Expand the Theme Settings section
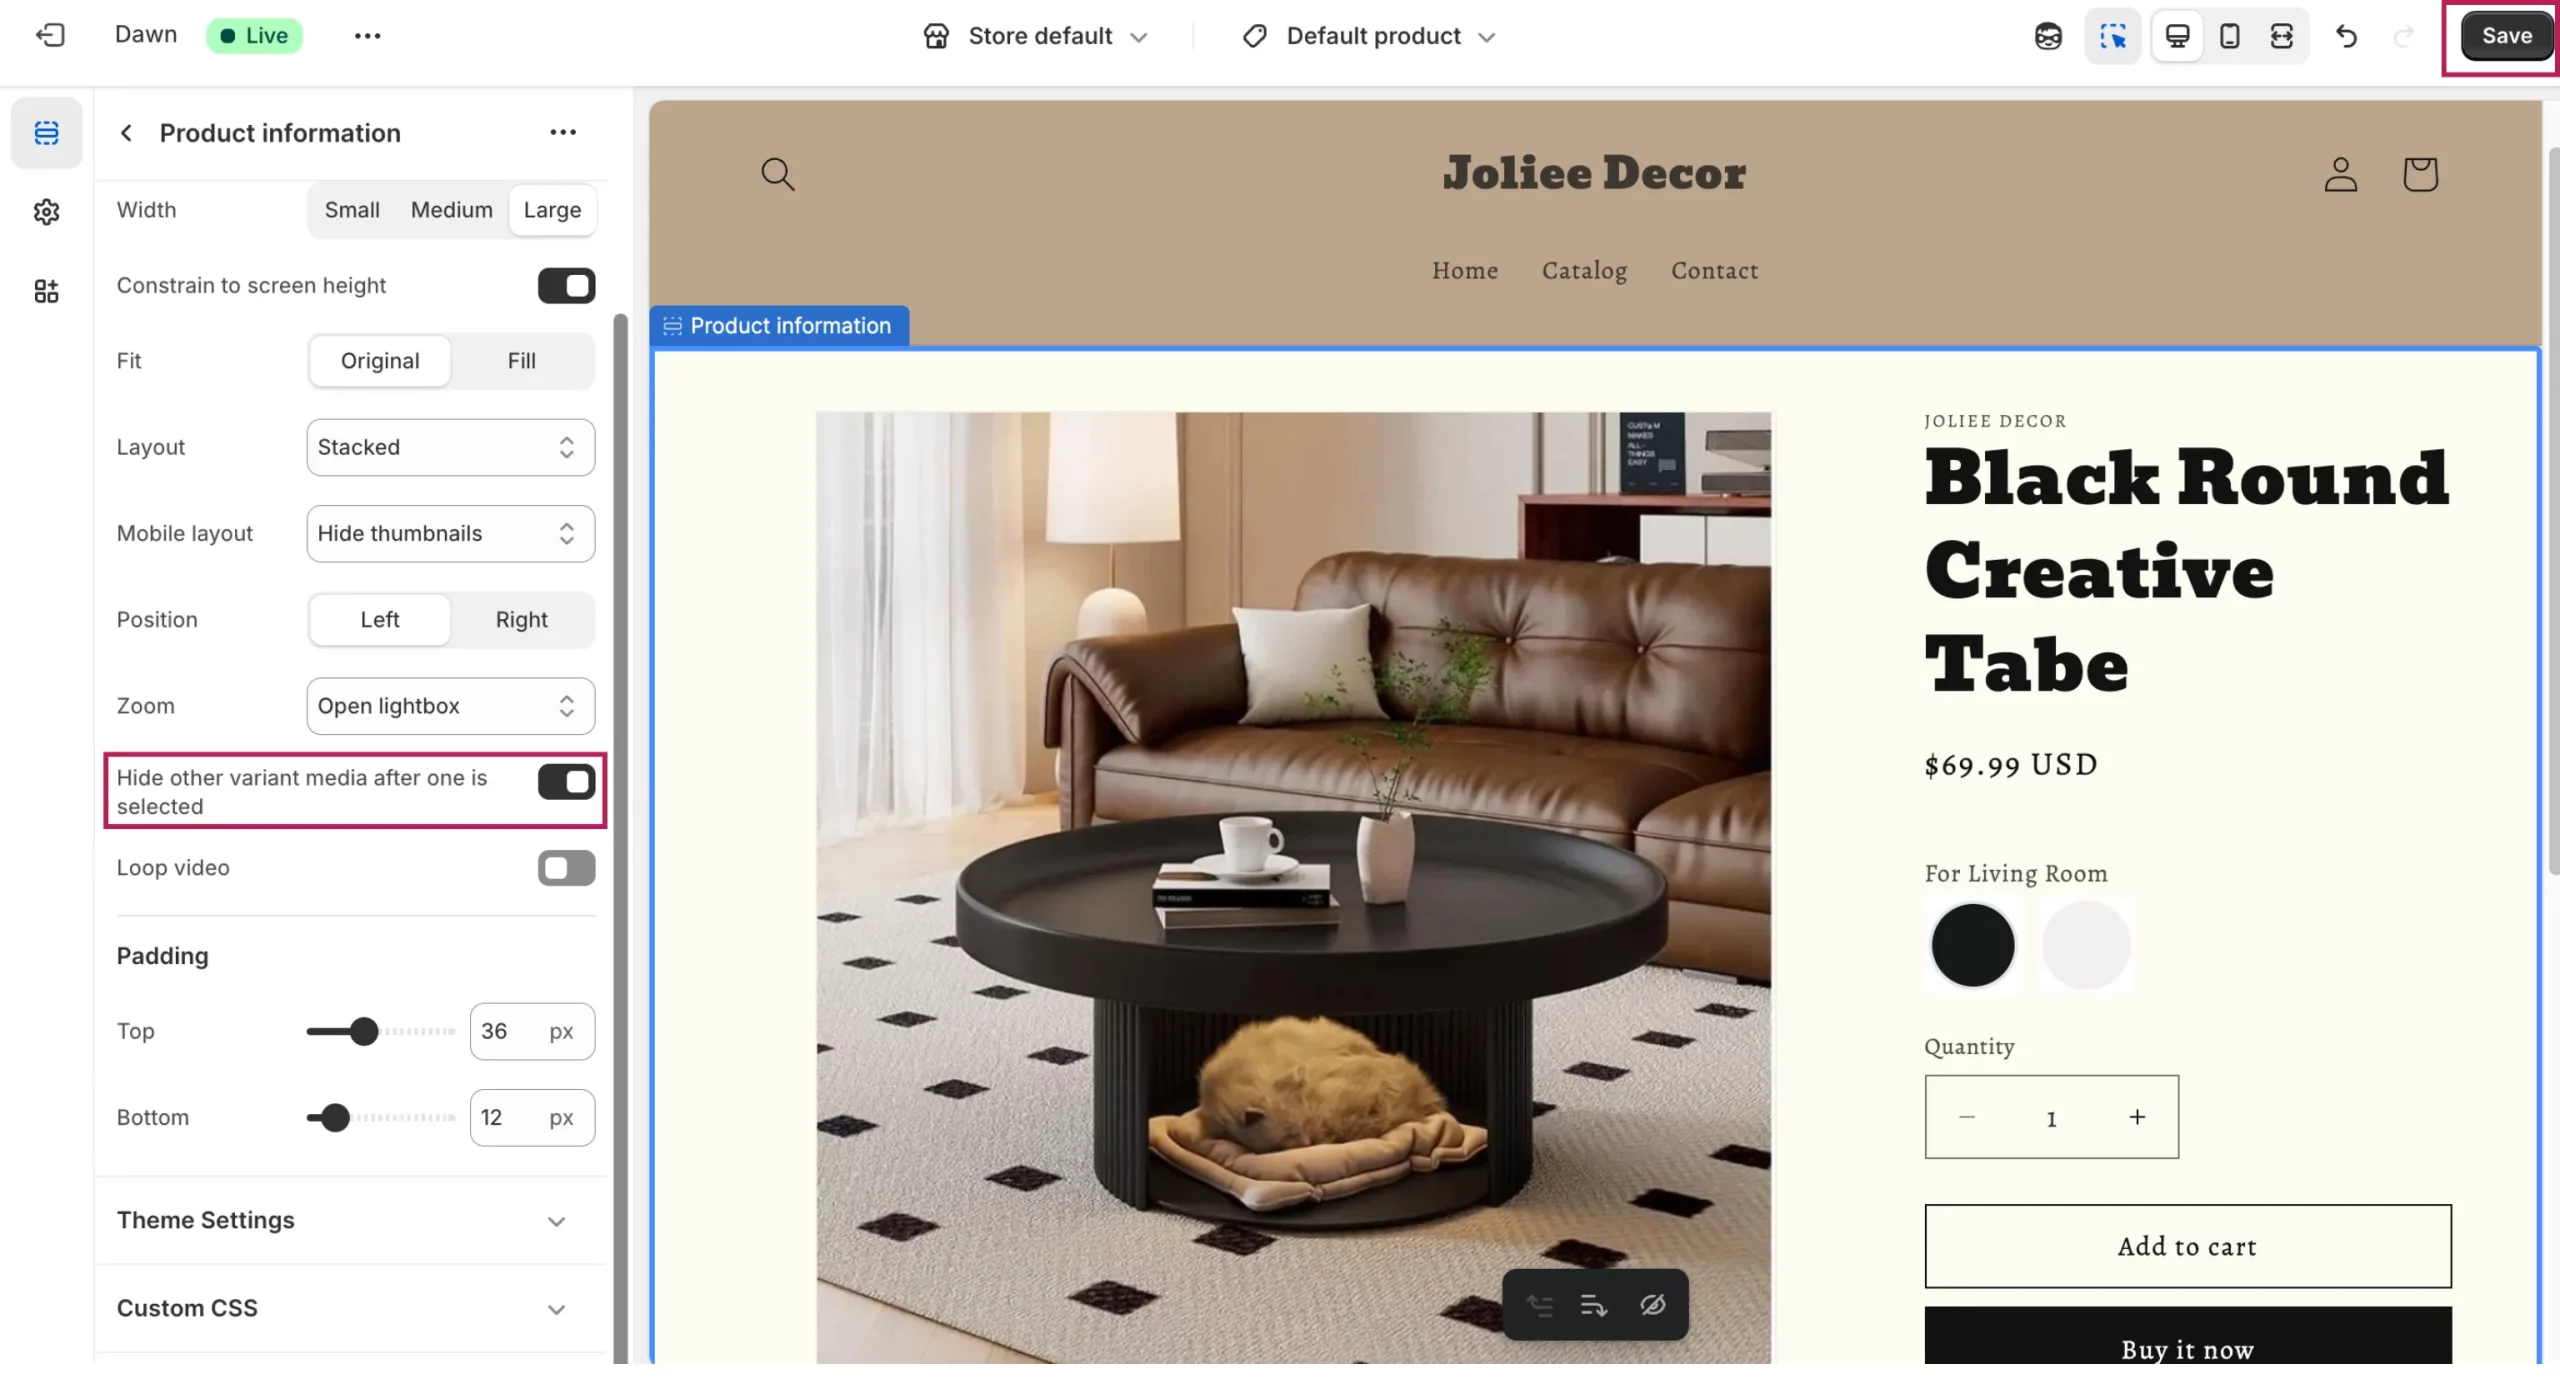The height and width of the screenshot is (1379, 2560). 350,1221
